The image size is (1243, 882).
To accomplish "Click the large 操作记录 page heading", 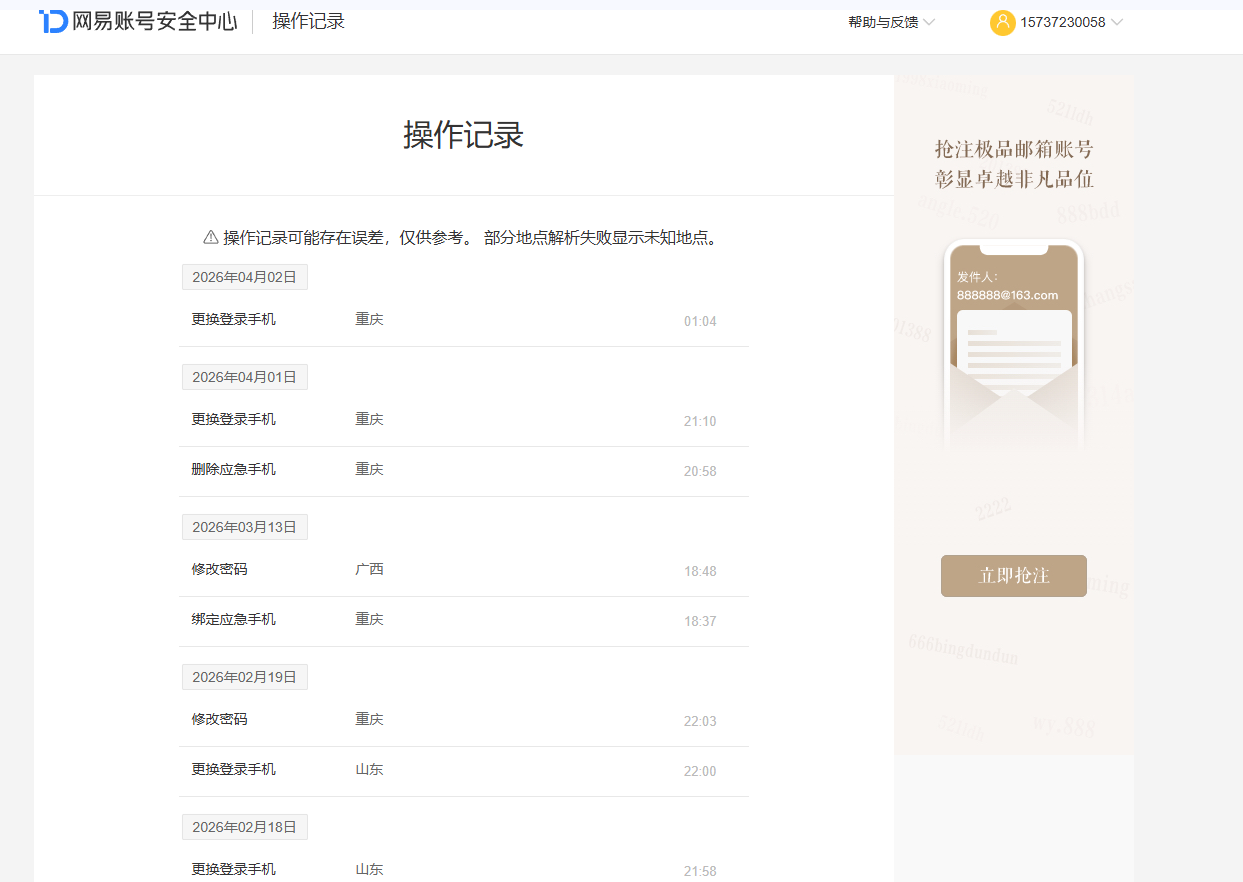I will tap(463, 135).
